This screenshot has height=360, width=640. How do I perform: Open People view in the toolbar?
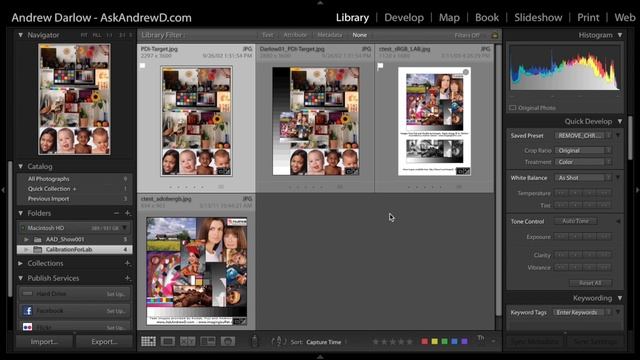(228, 341)
